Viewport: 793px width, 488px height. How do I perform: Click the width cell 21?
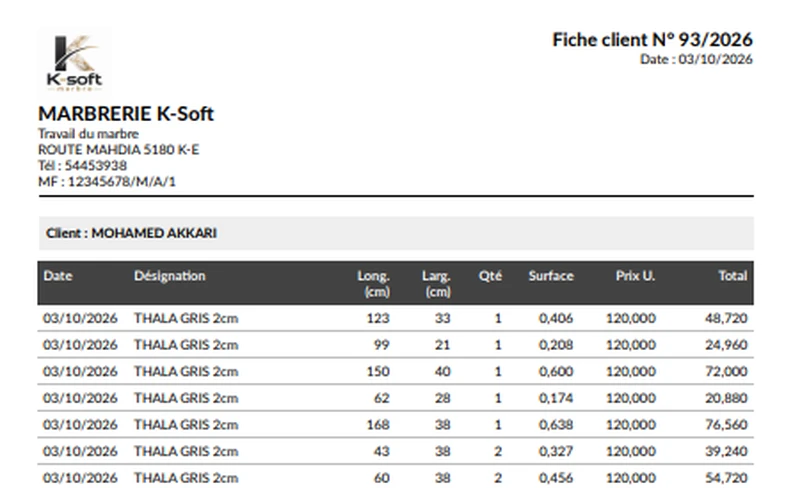(x=443, y=345)
